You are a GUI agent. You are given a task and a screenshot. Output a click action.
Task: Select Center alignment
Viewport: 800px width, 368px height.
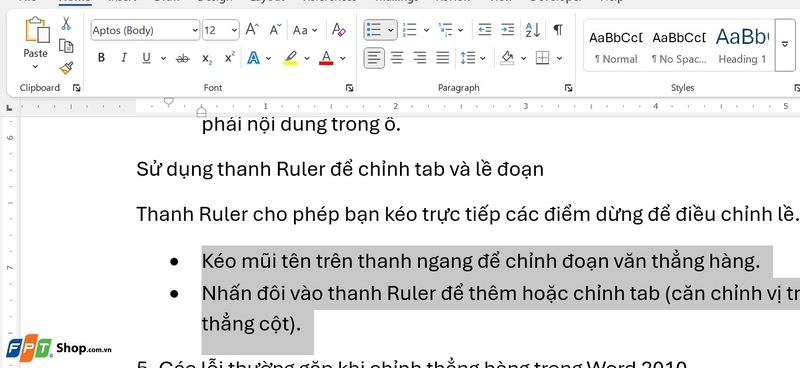coord(397,58)
